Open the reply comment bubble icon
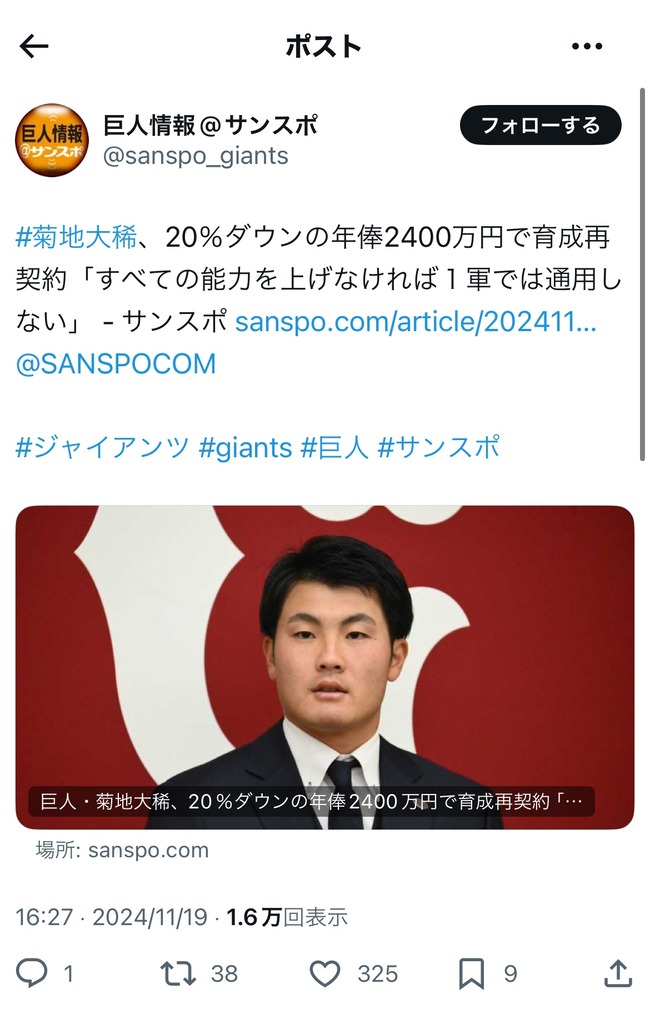 [x=31, y=974]
